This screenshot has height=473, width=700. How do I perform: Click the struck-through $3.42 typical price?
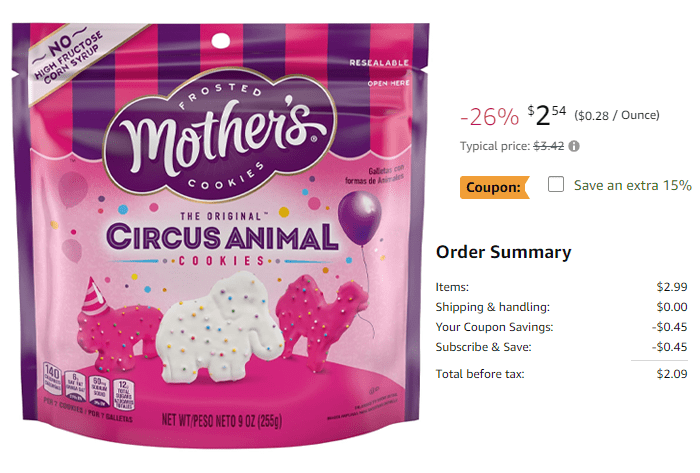(547, 146)
